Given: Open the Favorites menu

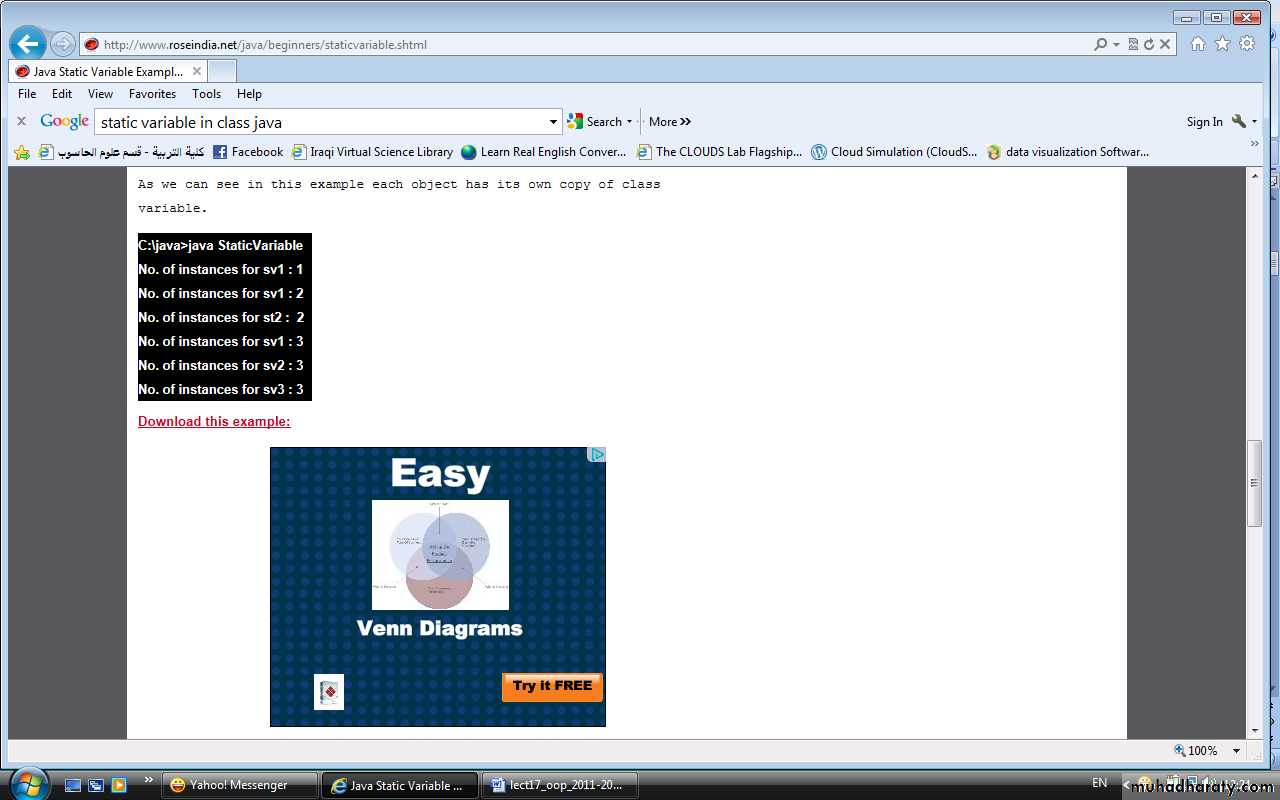Looking at the screenshot, I should point(152,94).
